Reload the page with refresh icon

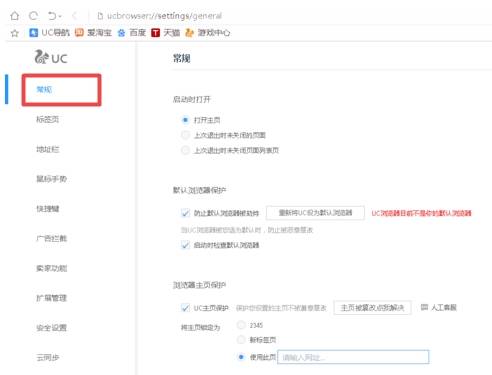(x=33, y=16)
